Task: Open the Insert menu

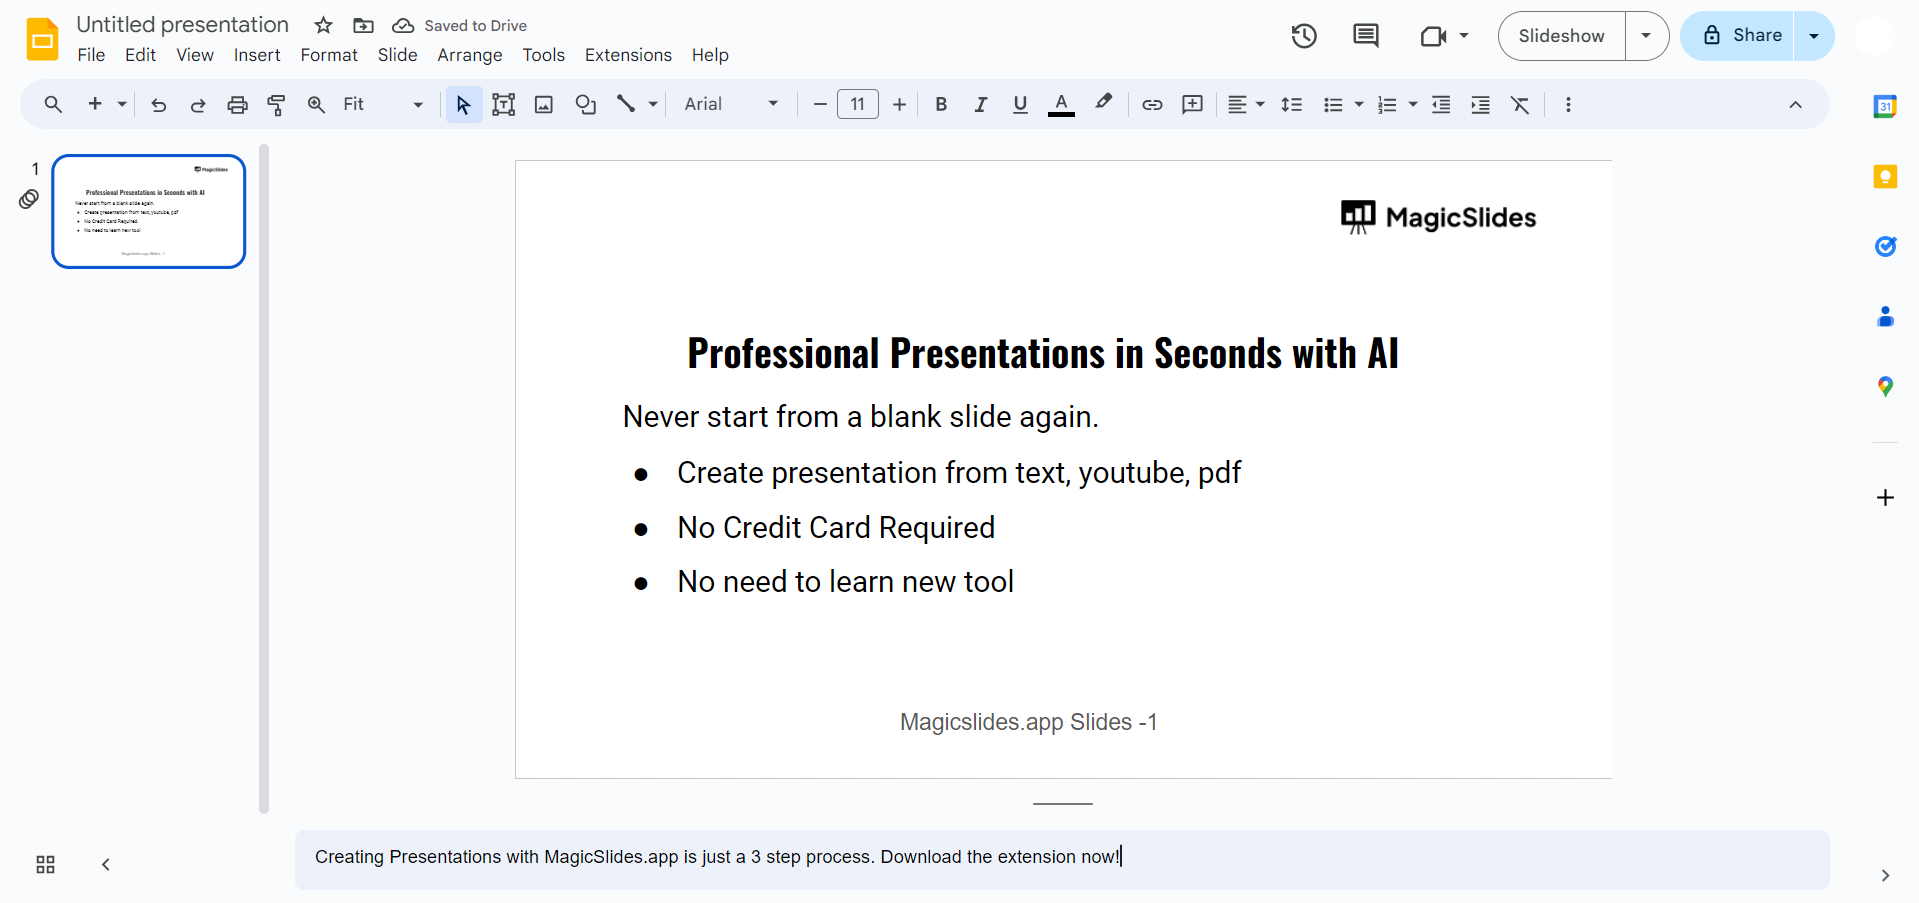Action: click(x=257, y=55)
